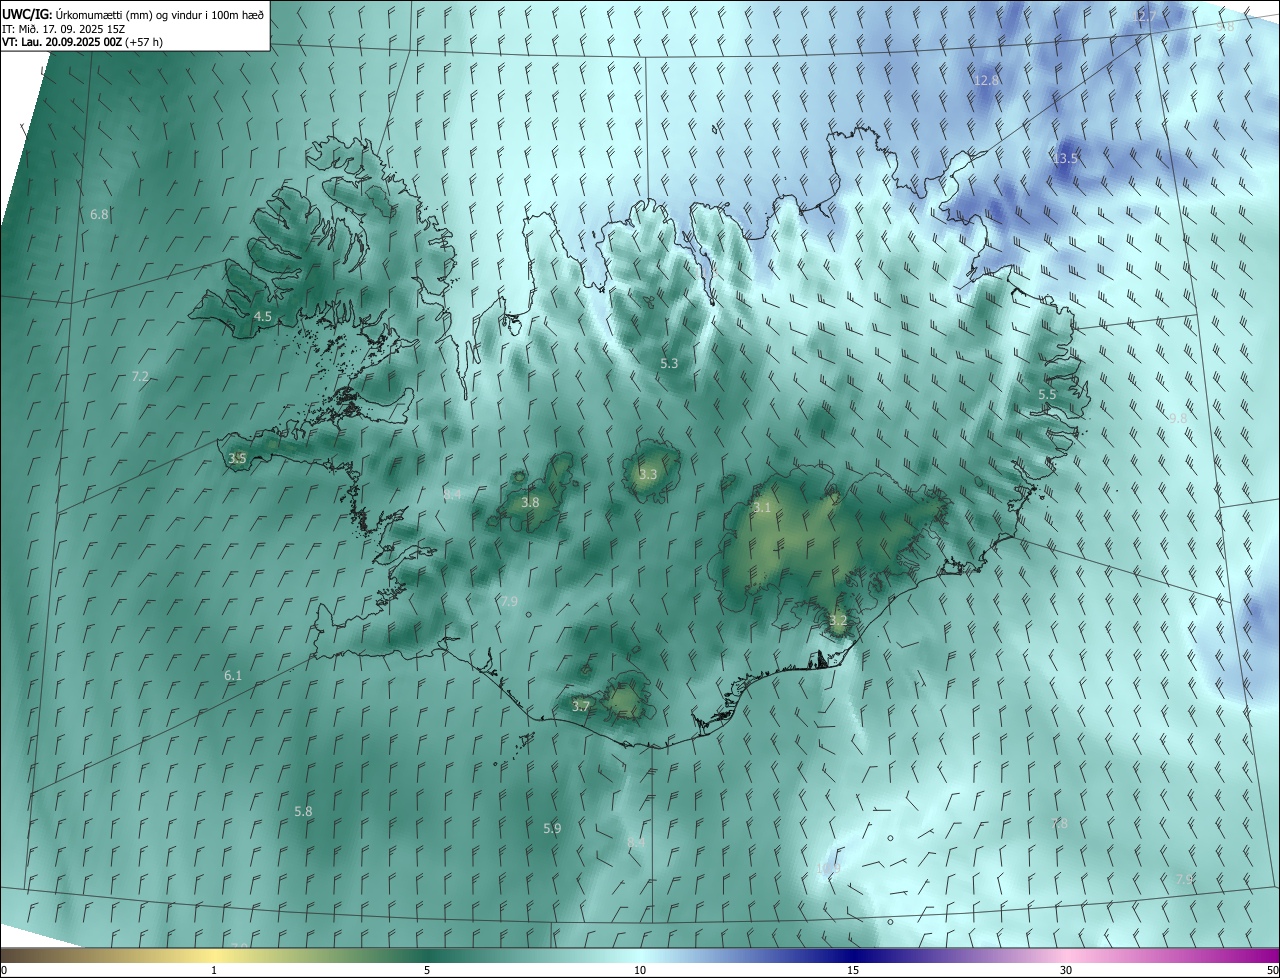Click the 6.1 value label on the map
Viewport: 1280px width, 978px height.
click(x=233, y=676)
